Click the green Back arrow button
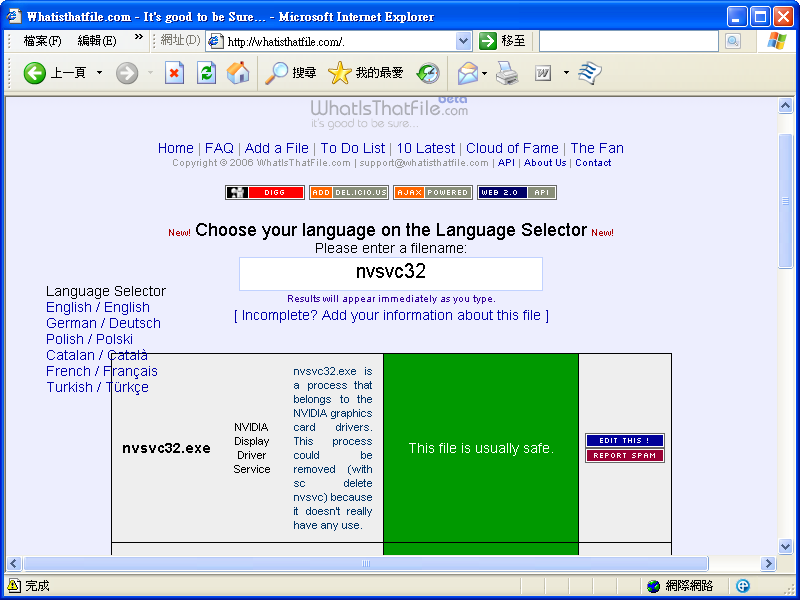800x600 pixels. (35, 73)
